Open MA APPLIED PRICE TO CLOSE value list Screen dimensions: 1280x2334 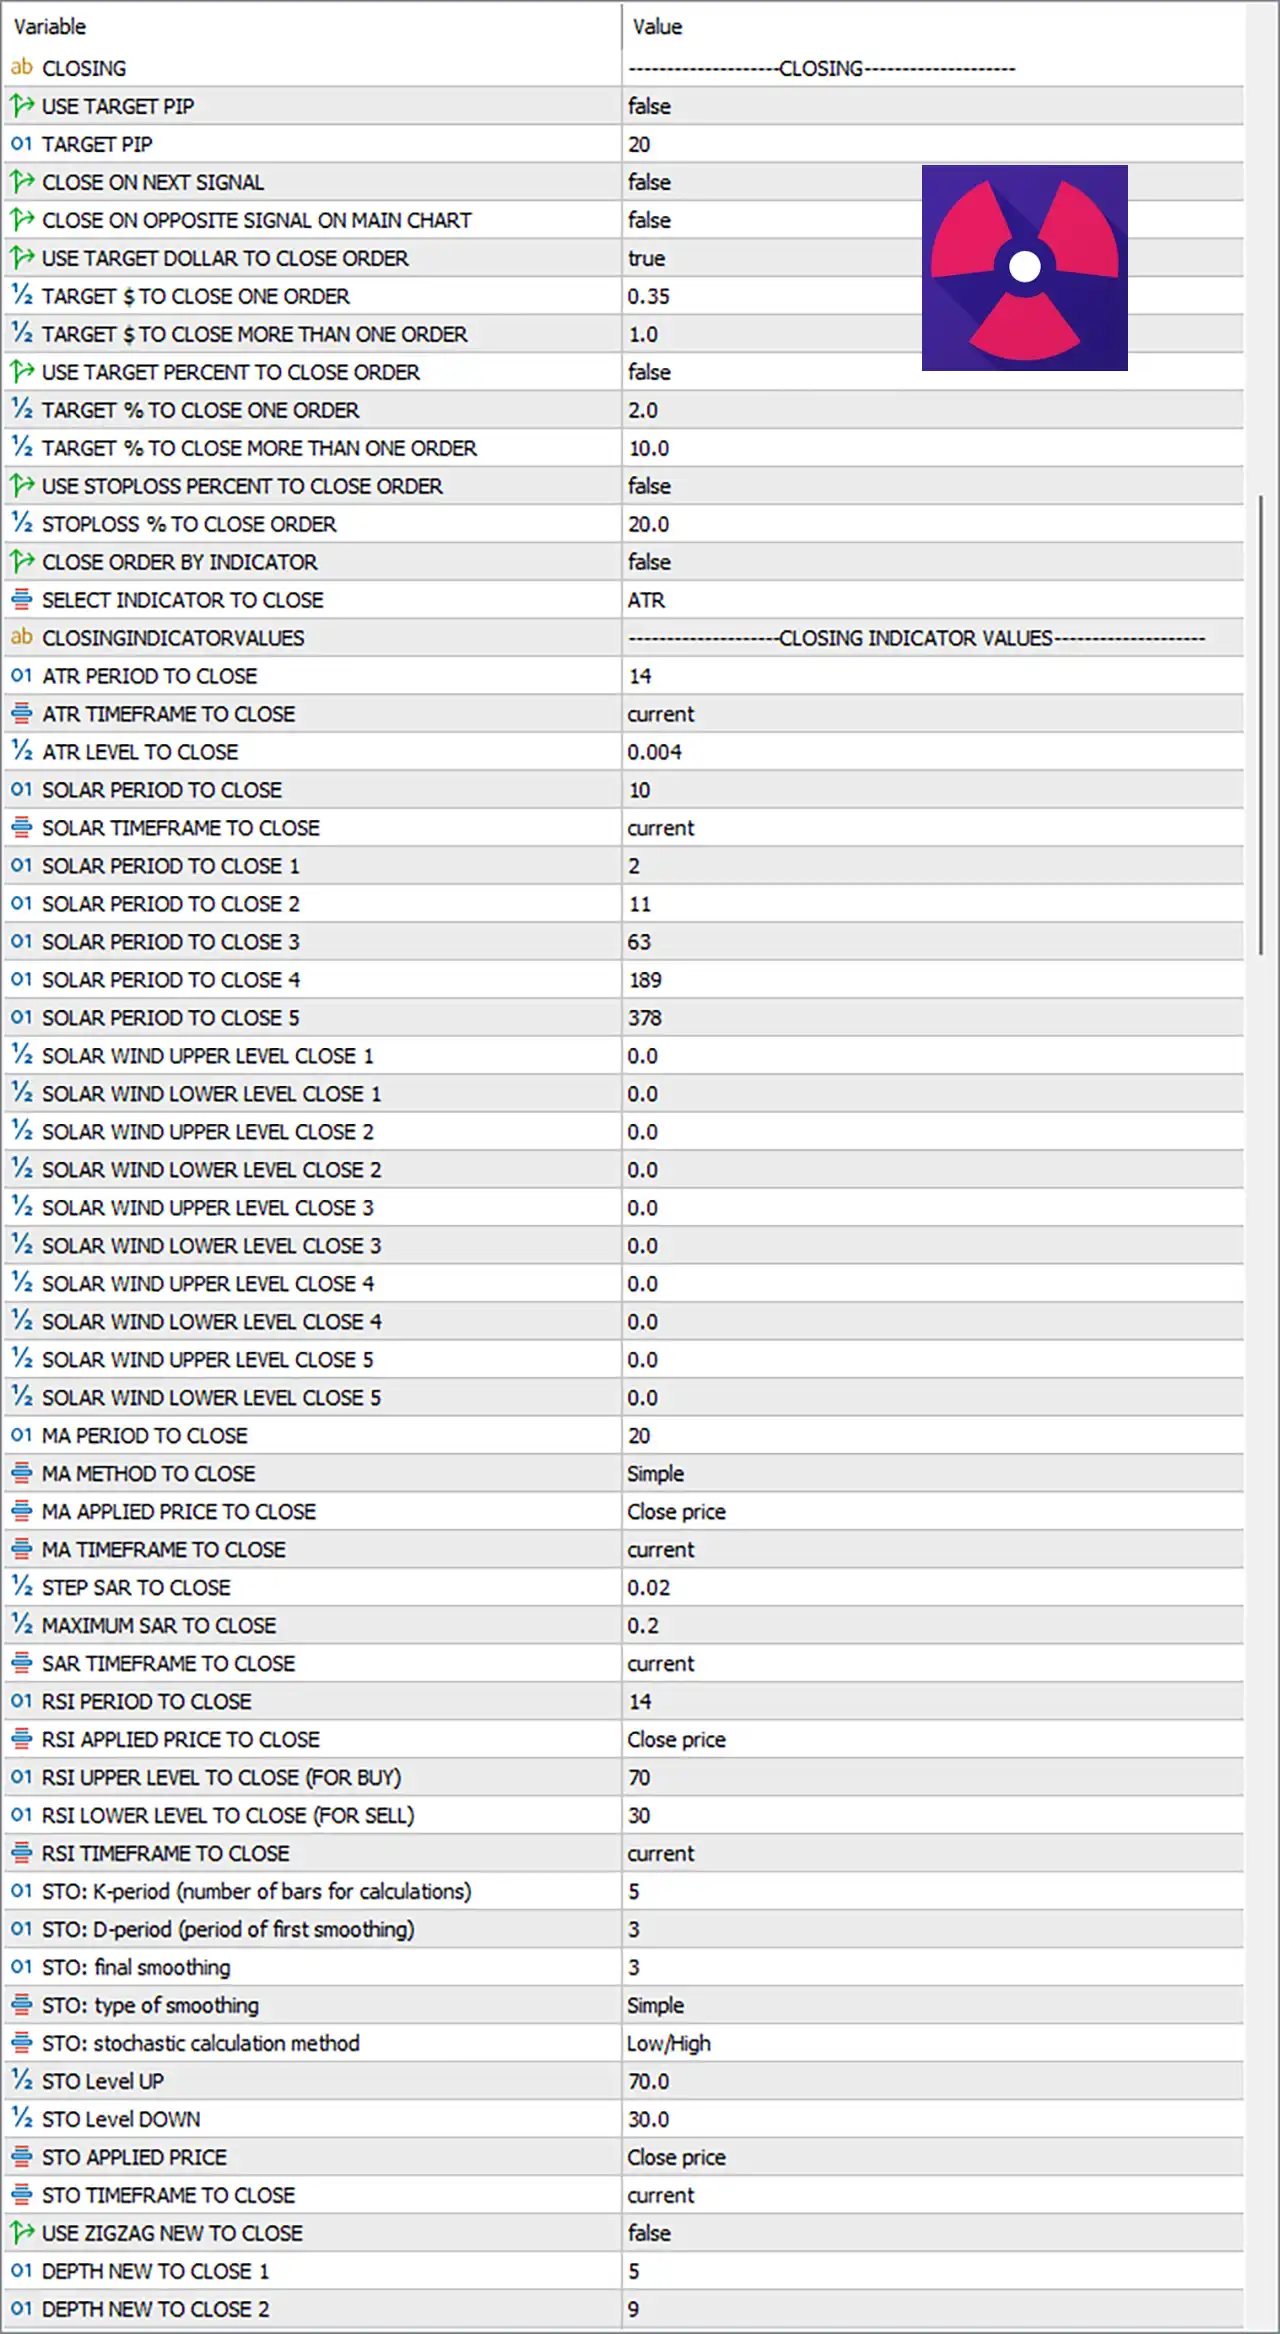(x=932, y=1512)
